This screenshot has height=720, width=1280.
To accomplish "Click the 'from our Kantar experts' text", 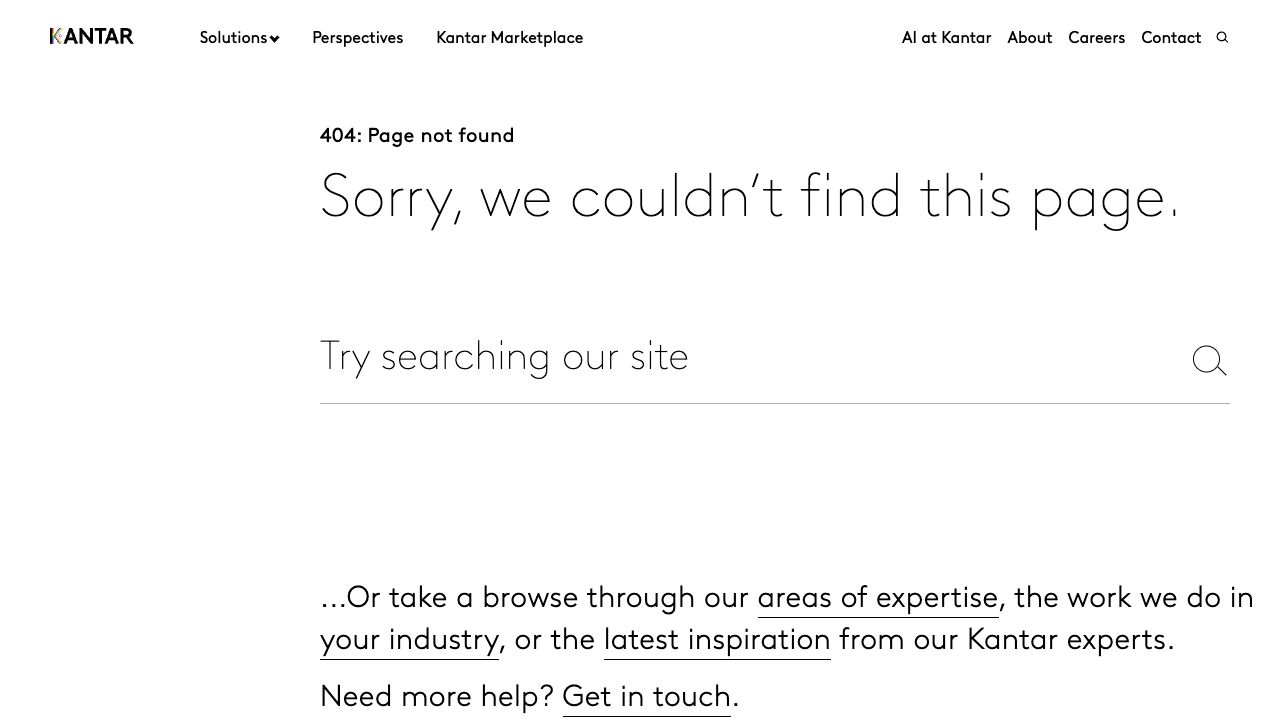I will click(x=1006, y=639).
